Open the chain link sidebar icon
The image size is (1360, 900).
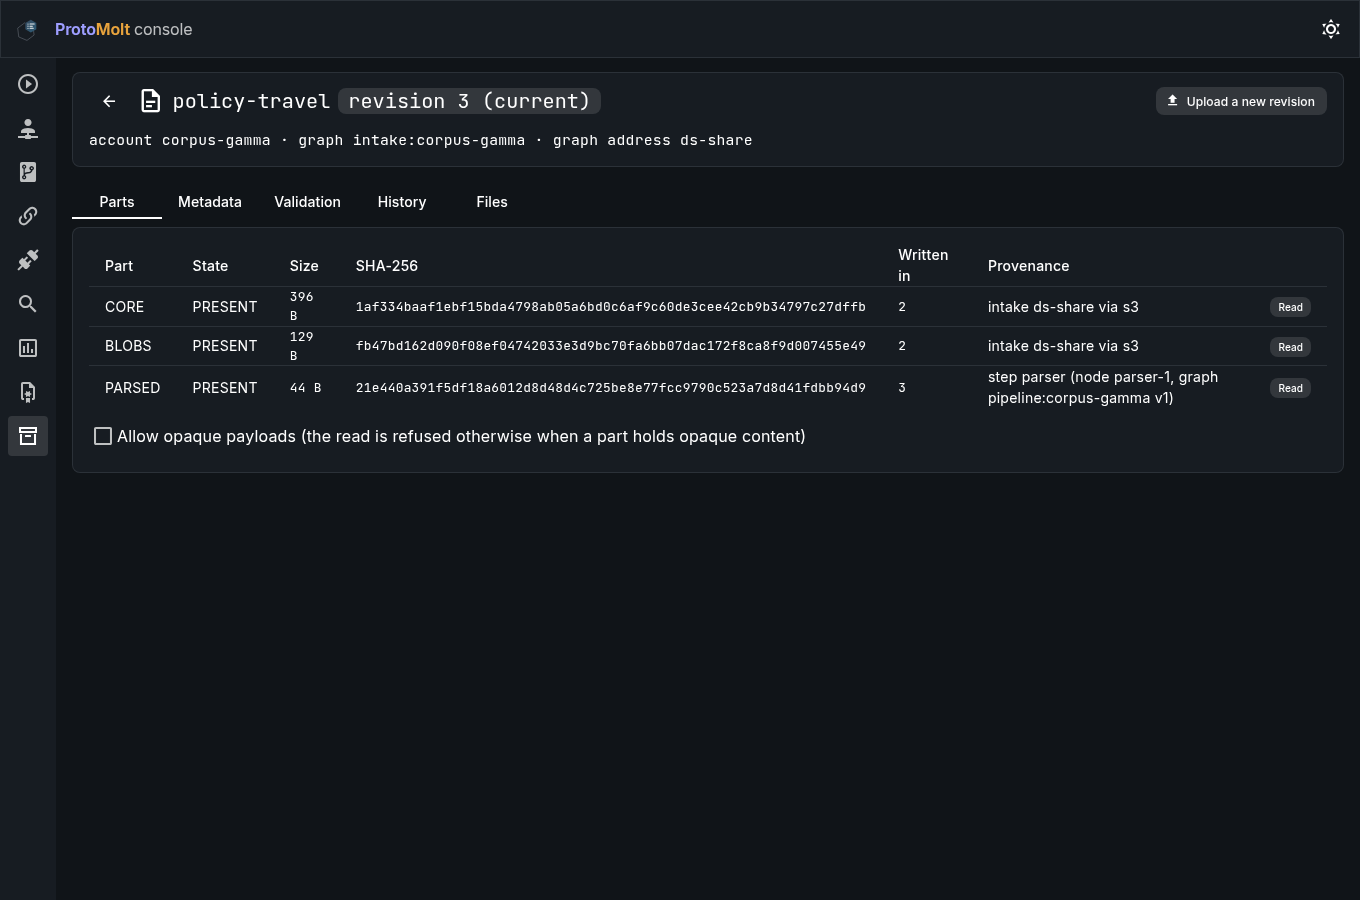[x=28, y=216]
